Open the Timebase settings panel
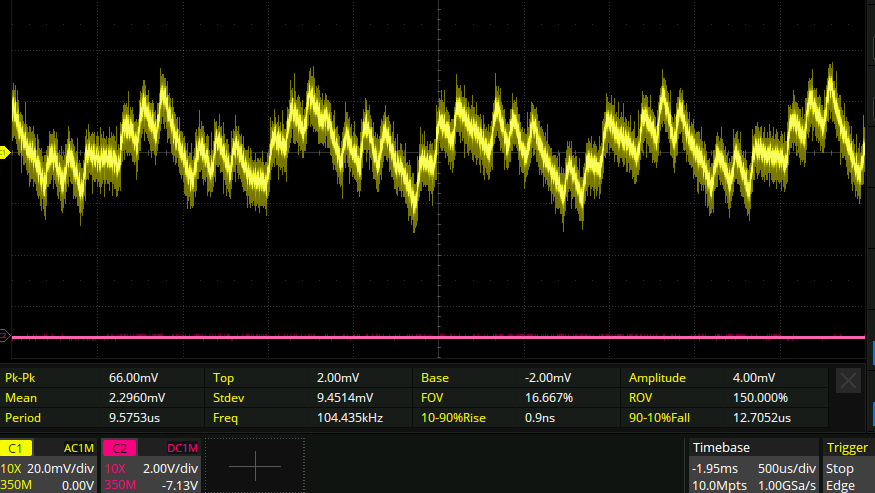Viewport: 875px width, 493px height. [722, 448]
